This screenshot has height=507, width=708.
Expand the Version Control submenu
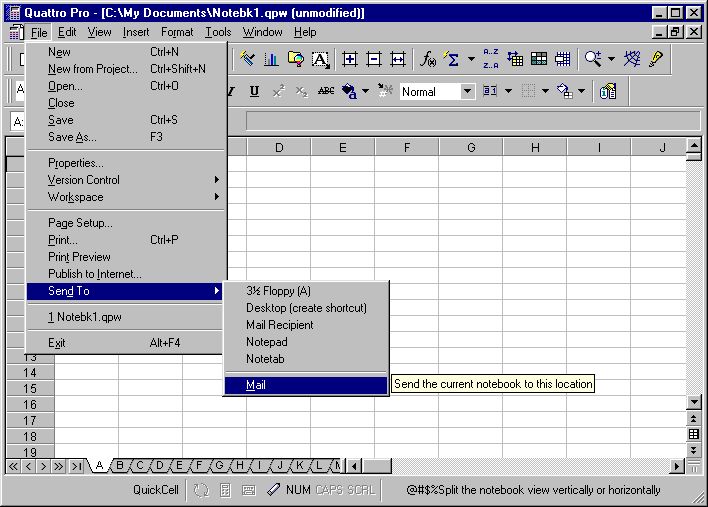click(x=126, y=180)
